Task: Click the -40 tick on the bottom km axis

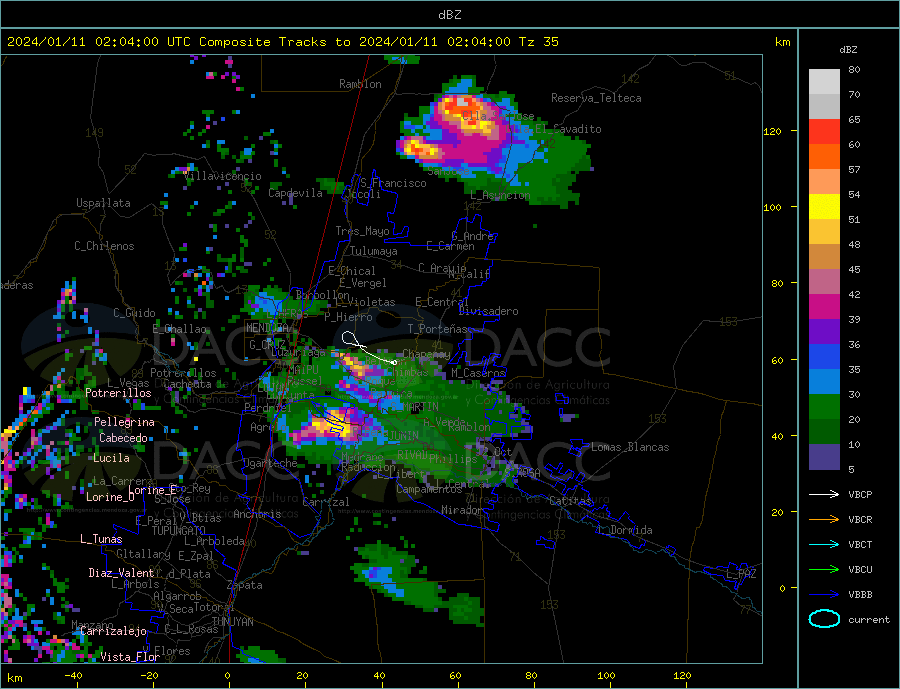Action: pos(73,676)
